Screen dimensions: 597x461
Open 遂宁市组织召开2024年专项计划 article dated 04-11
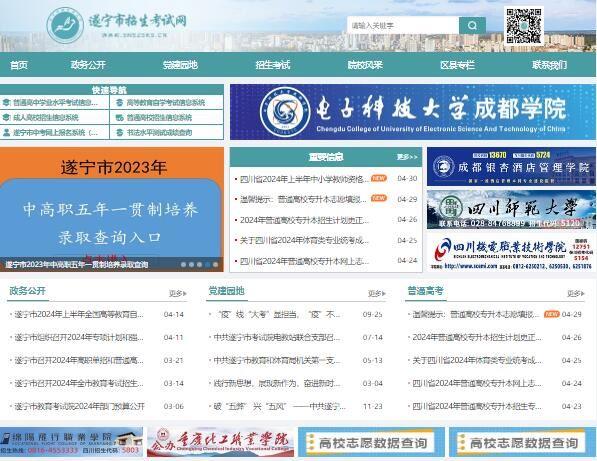(79, 337)
